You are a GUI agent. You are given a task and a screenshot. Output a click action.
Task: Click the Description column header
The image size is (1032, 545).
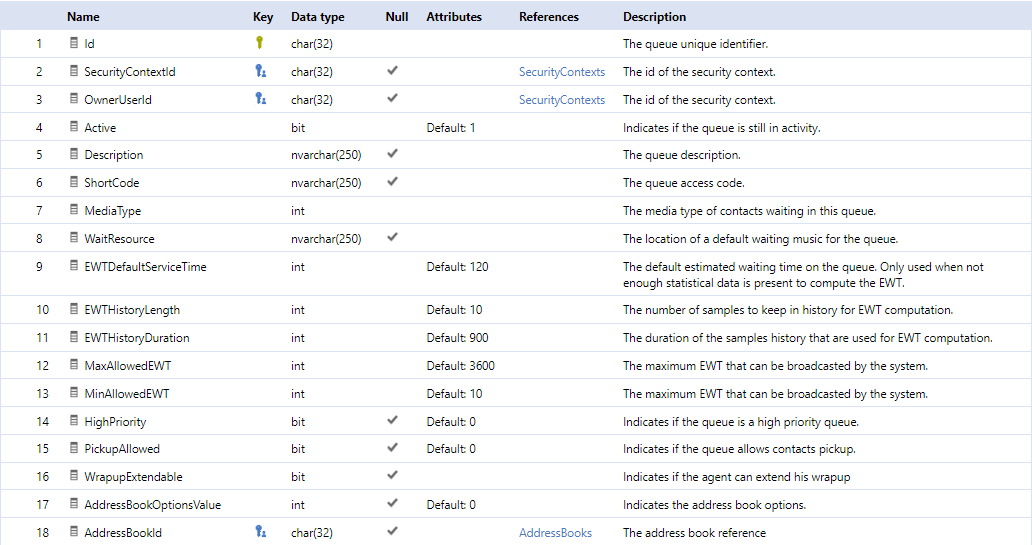pos(654,17)
